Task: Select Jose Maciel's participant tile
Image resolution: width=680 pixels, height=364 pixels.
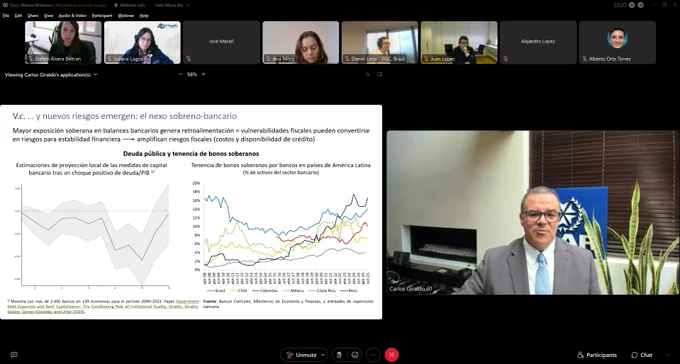Action: (x=221, y=43)
